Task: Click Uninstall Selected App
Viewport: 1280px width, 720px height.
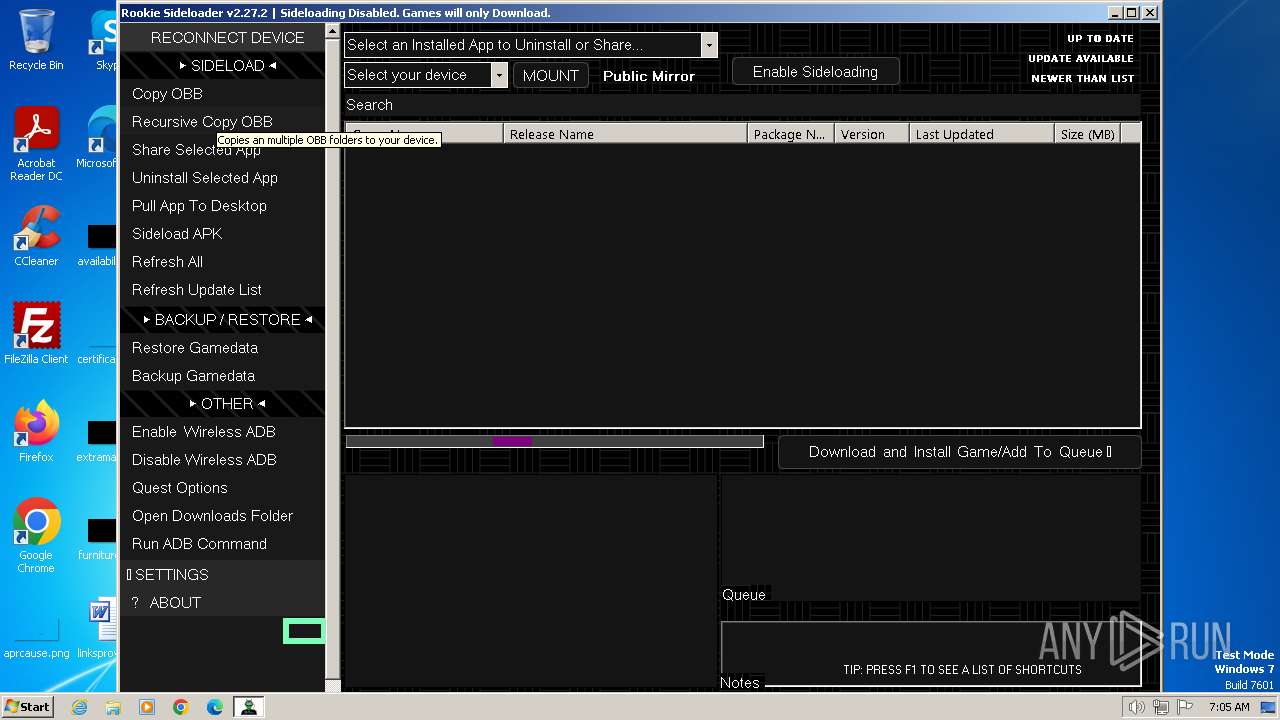Action: [222, 178]
